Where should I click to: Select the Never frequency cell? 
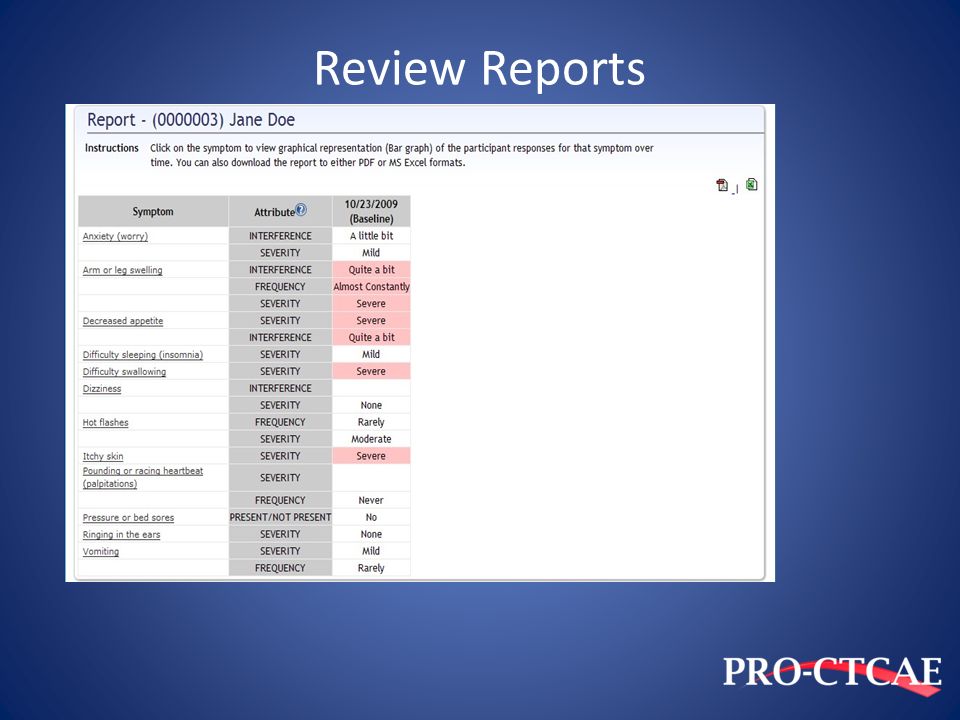point(371,500)
